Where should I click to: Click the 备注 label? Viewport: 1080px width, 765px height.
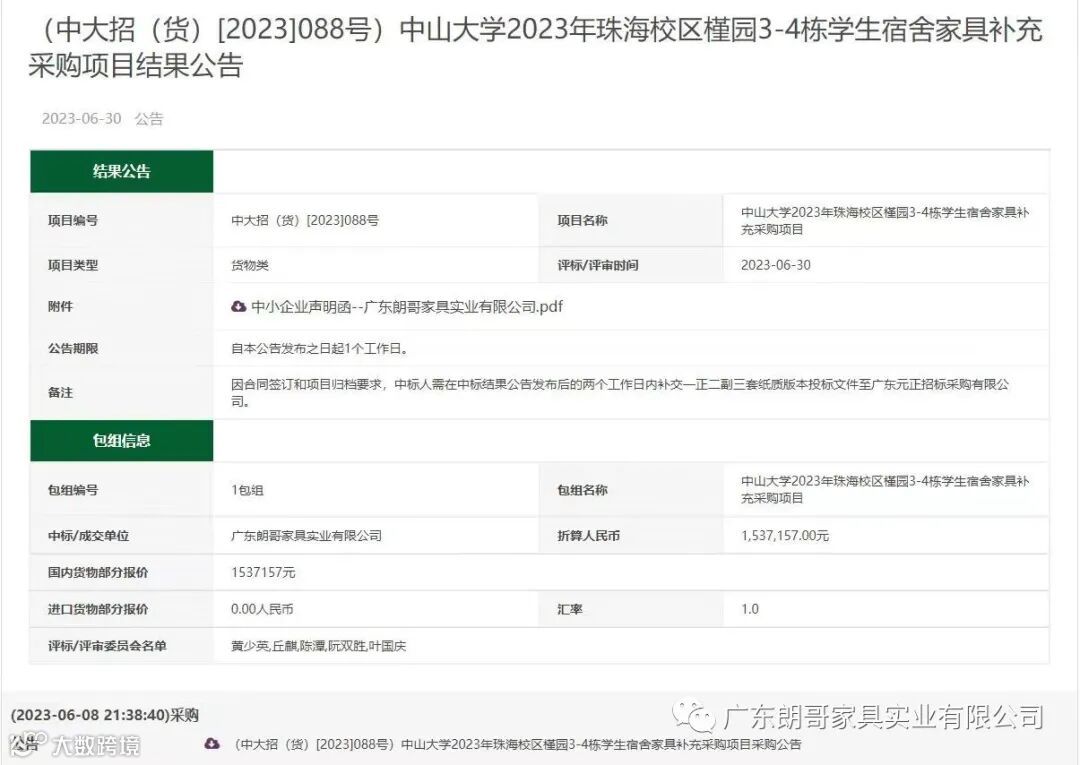click(61, 392)
